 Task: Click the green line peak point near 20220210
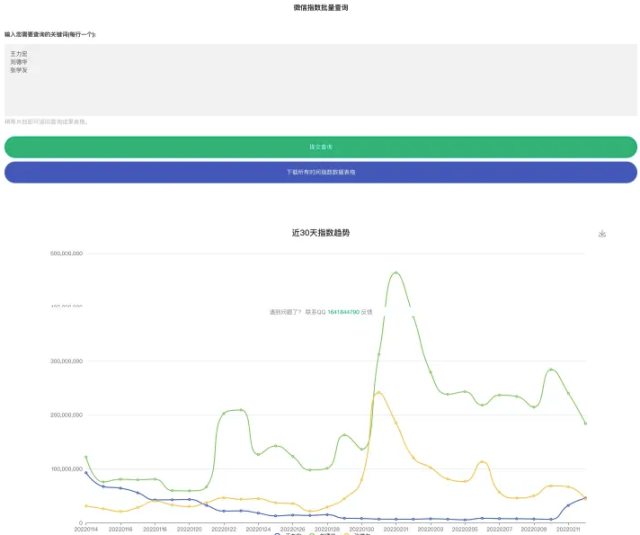click(x=551, y=370)
